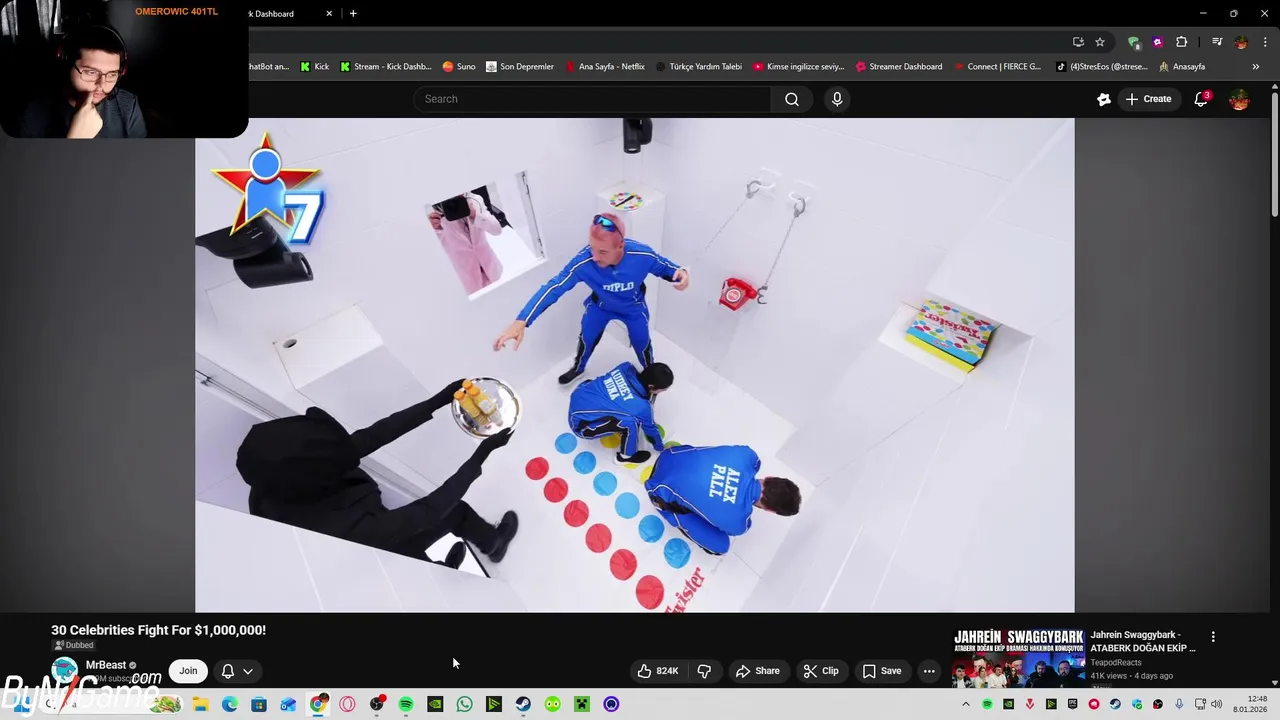Open Stream - Kick Dashboard bookmark
This screenshot has width=1280, height=720.
[385, 67]
